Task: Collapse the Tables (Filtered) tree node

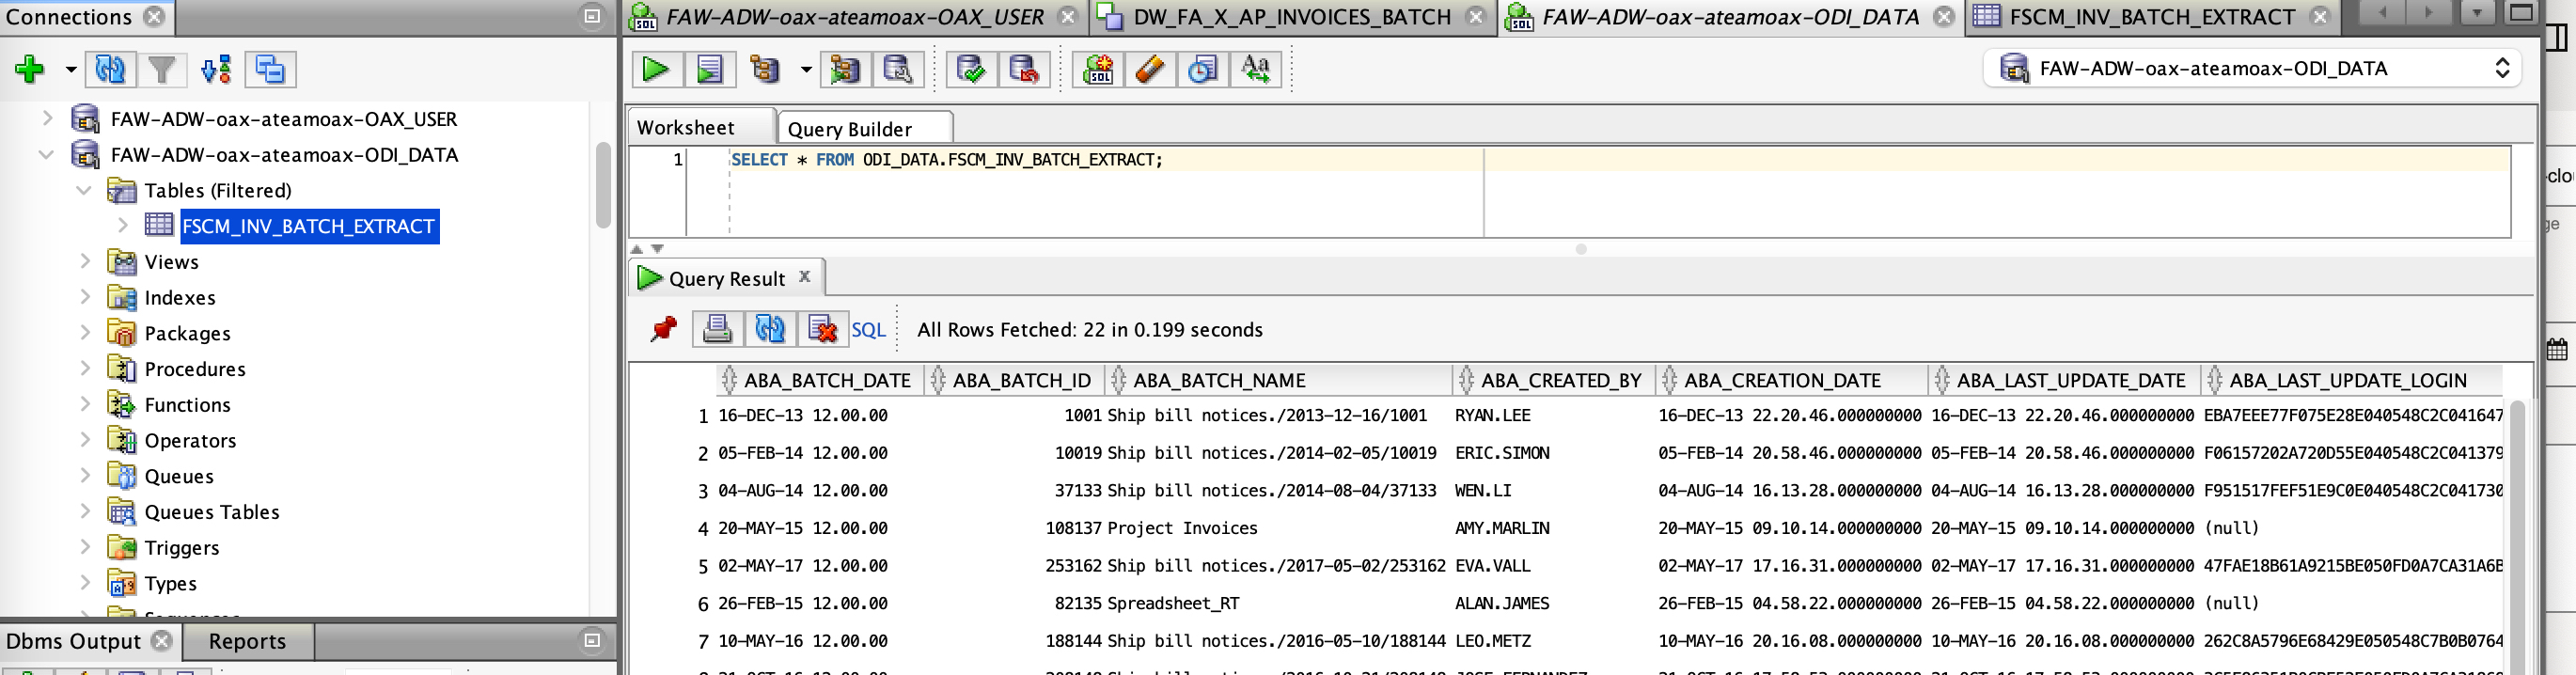Action: (84, 190)
